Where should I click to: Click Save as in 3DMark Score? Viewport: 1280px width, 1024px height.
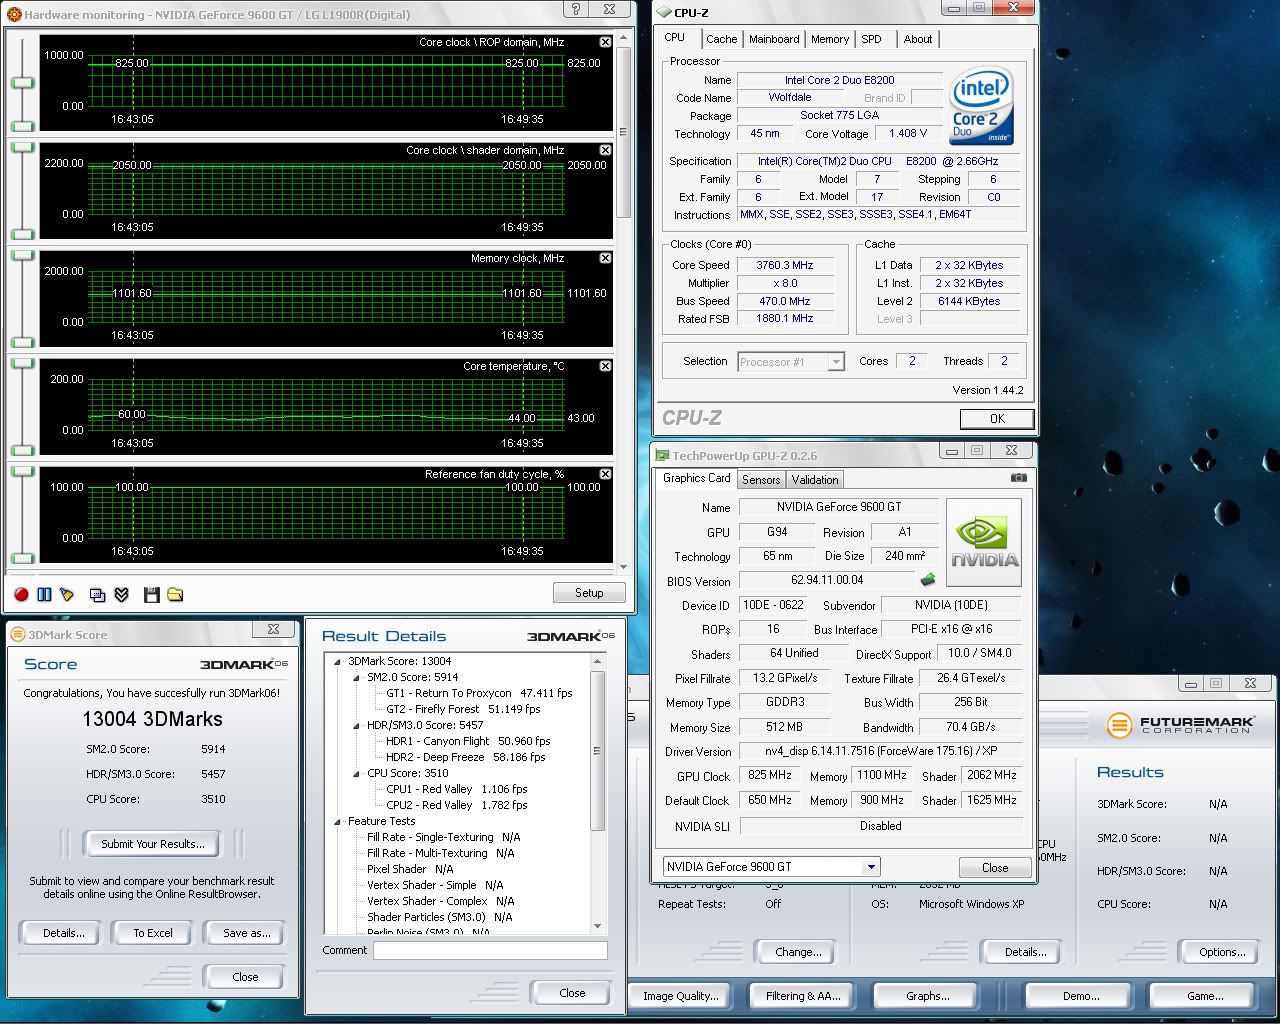coord(247,933)
